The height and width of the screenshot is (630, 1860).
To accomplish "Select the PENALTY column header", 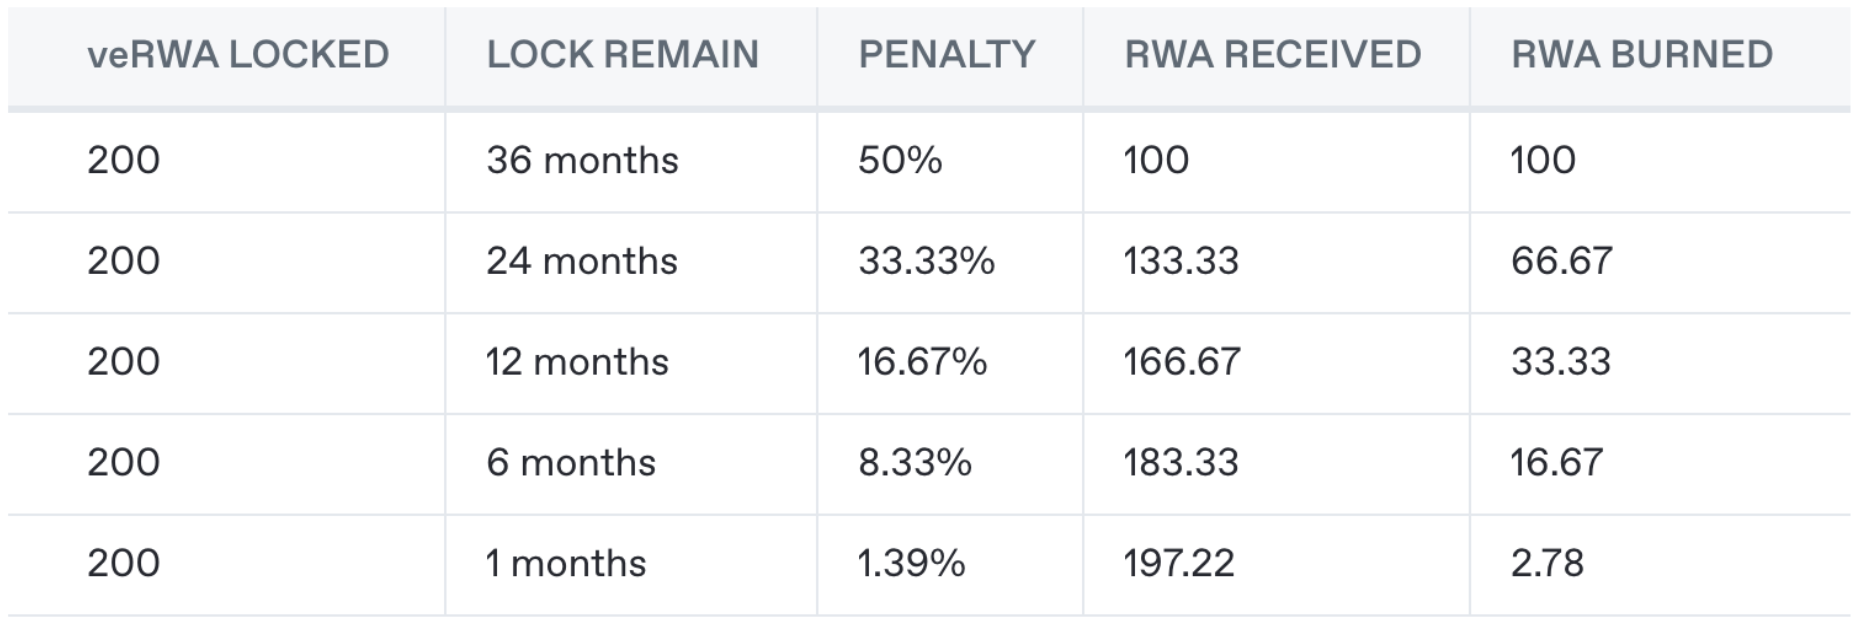I will point(946,55).
